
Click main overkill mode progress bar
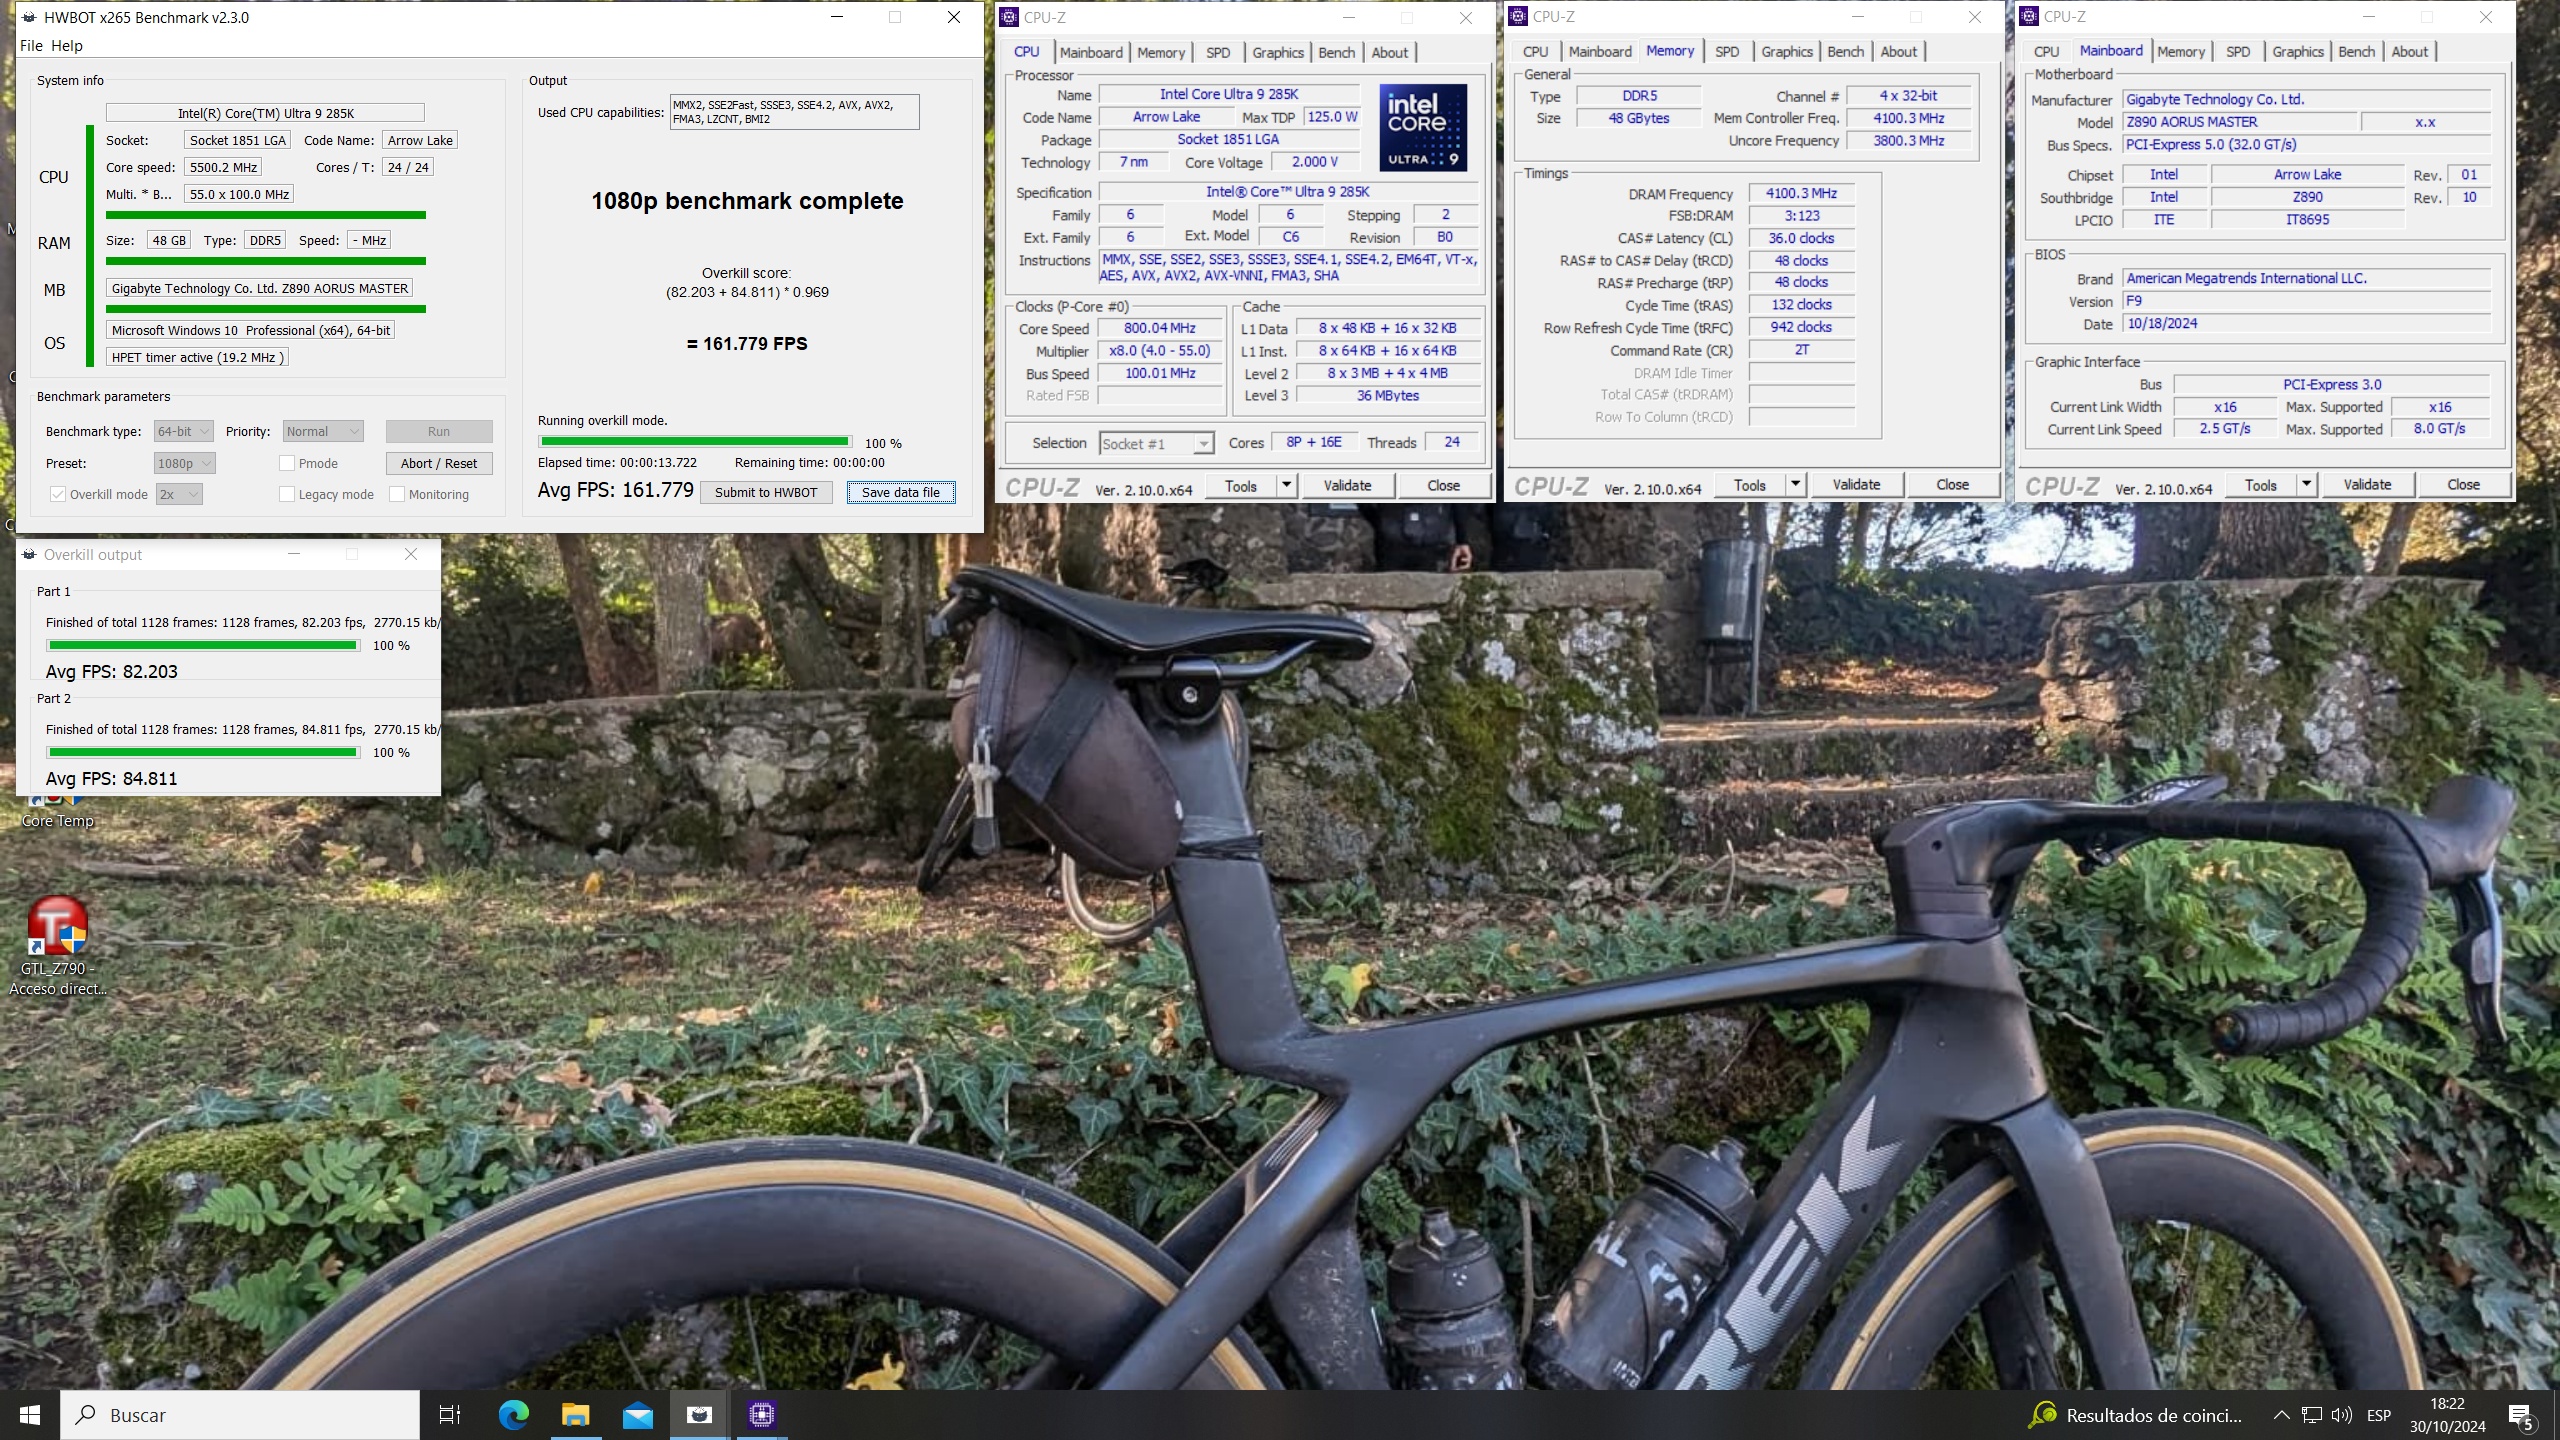695,441
